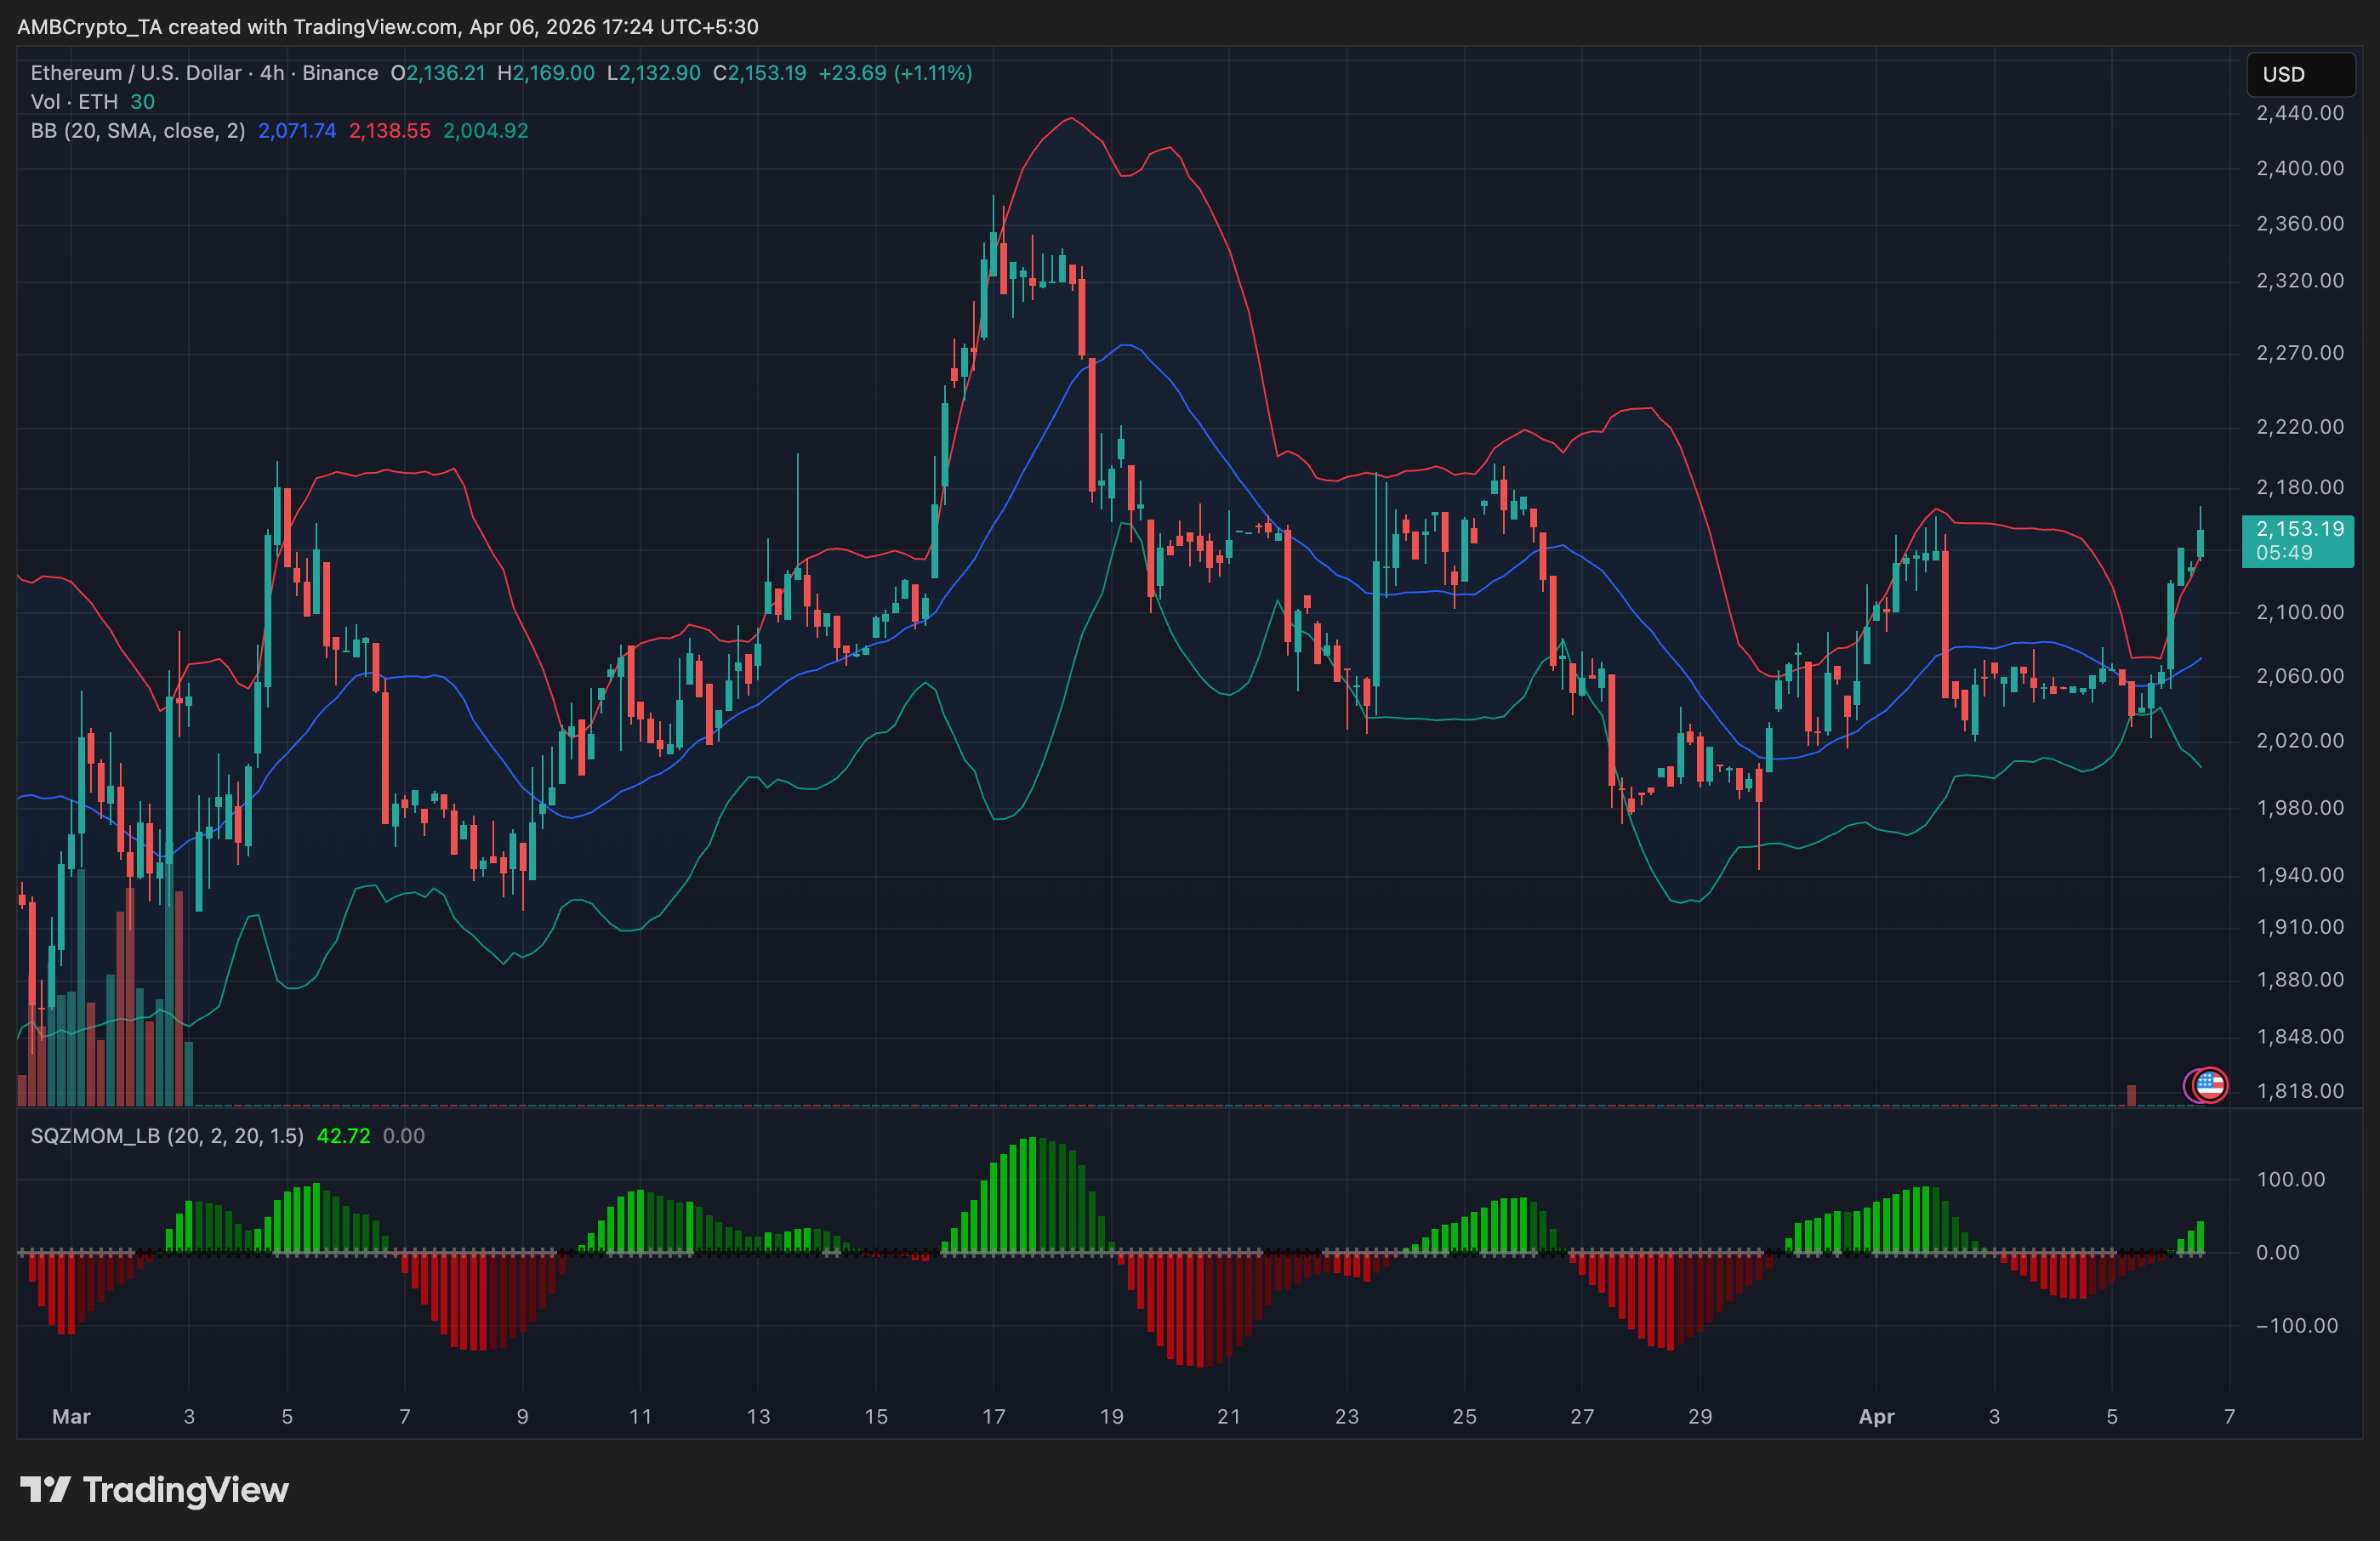Click the TradingView logo at bottom left
2380x1541 pixels.
[x=154, y=1490]
